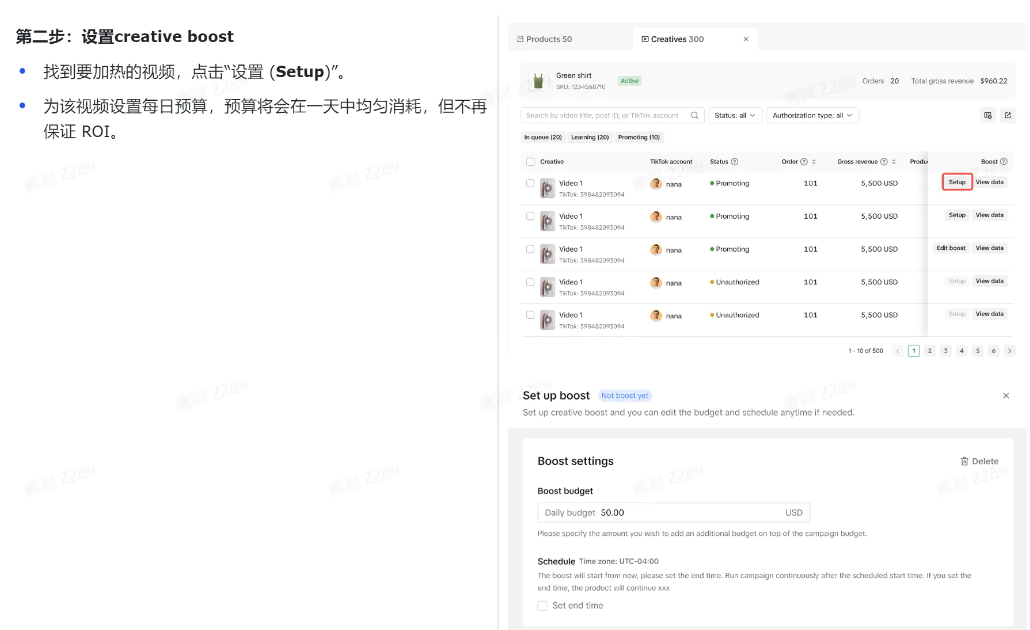
Task: Sort by the Order column arrows
Action: coord(814,162)
